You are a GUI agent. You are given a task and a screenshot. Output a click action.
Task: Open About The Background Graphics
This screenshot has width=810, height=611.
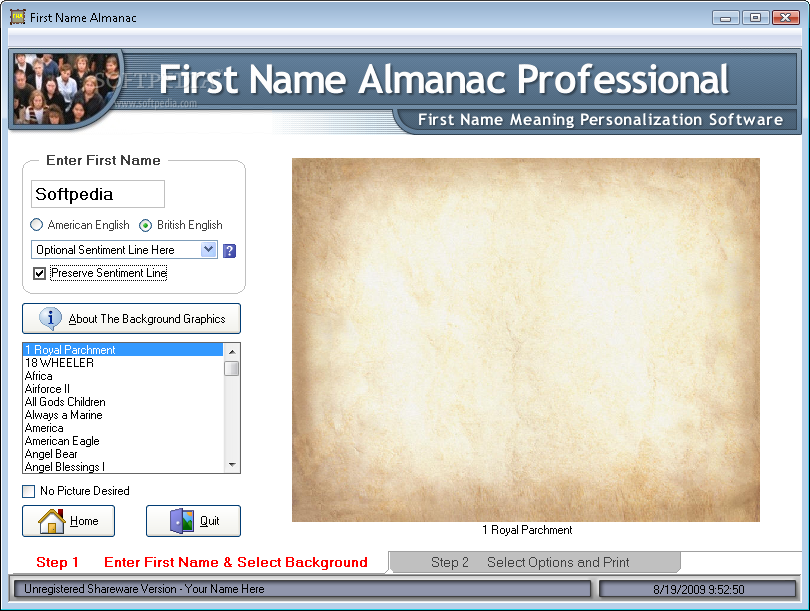tap(131, 318)
